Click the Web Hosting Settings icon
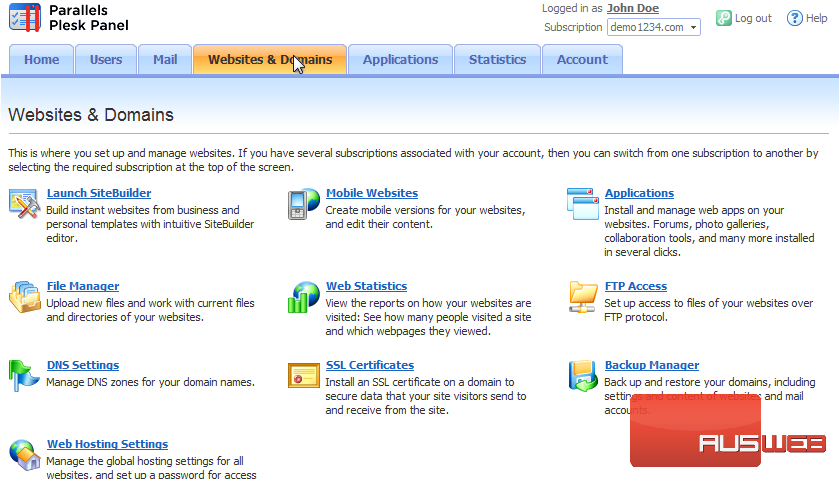Screen dimensions: 840x480 pyautogui.click(x=24, y=454)
